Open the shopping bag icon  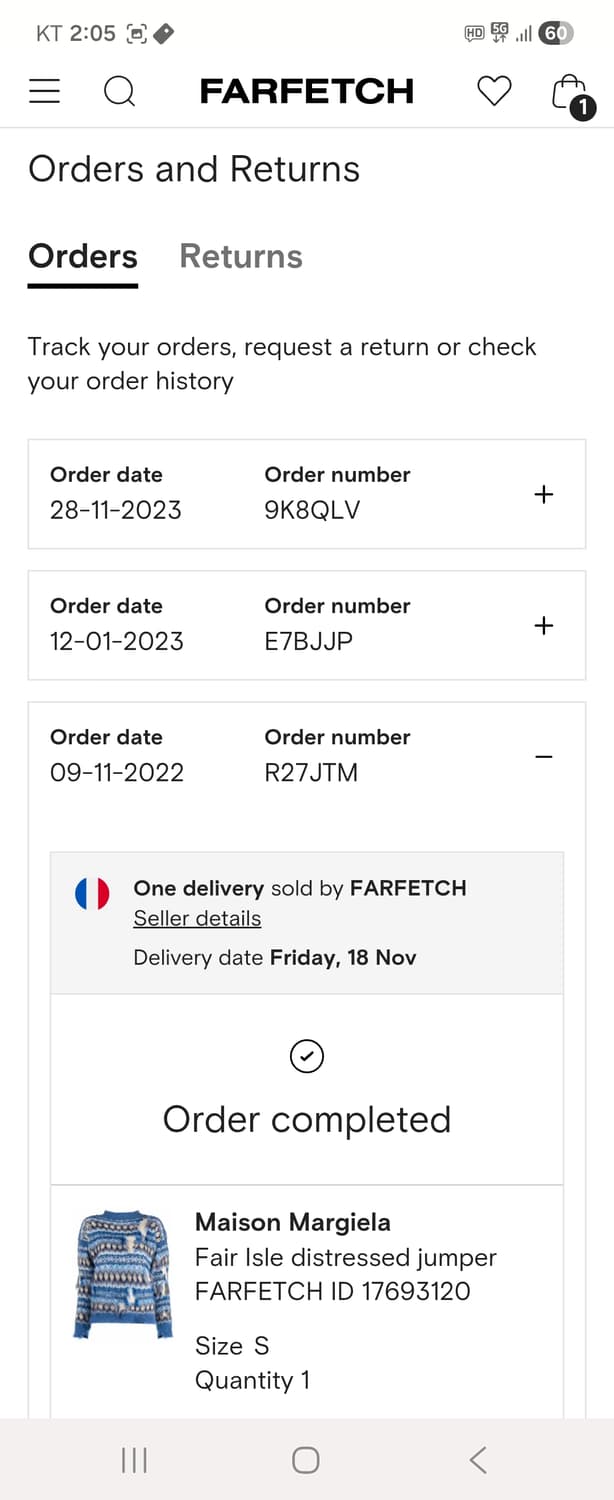click(571, 93)
